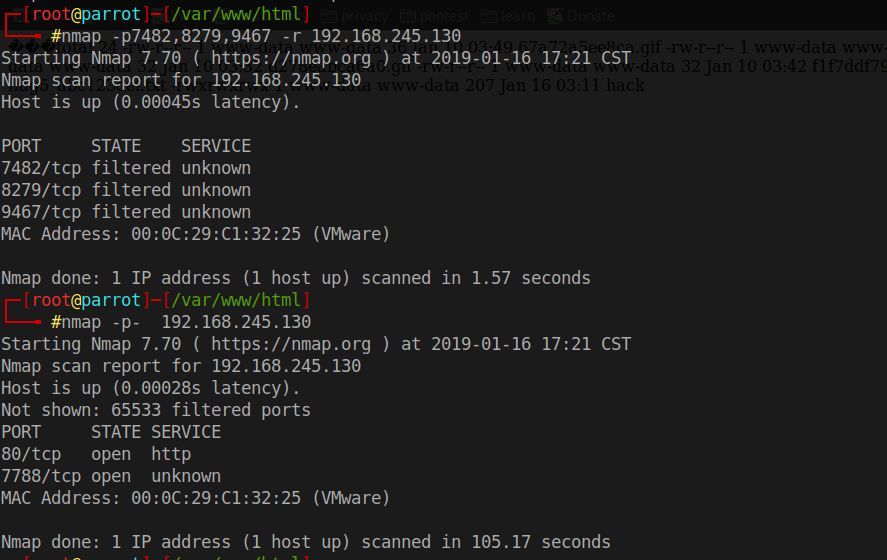Screen dimensions: 887x560
Task: Open the faint privacy bookmark folder icon
Action: (329, 16)
